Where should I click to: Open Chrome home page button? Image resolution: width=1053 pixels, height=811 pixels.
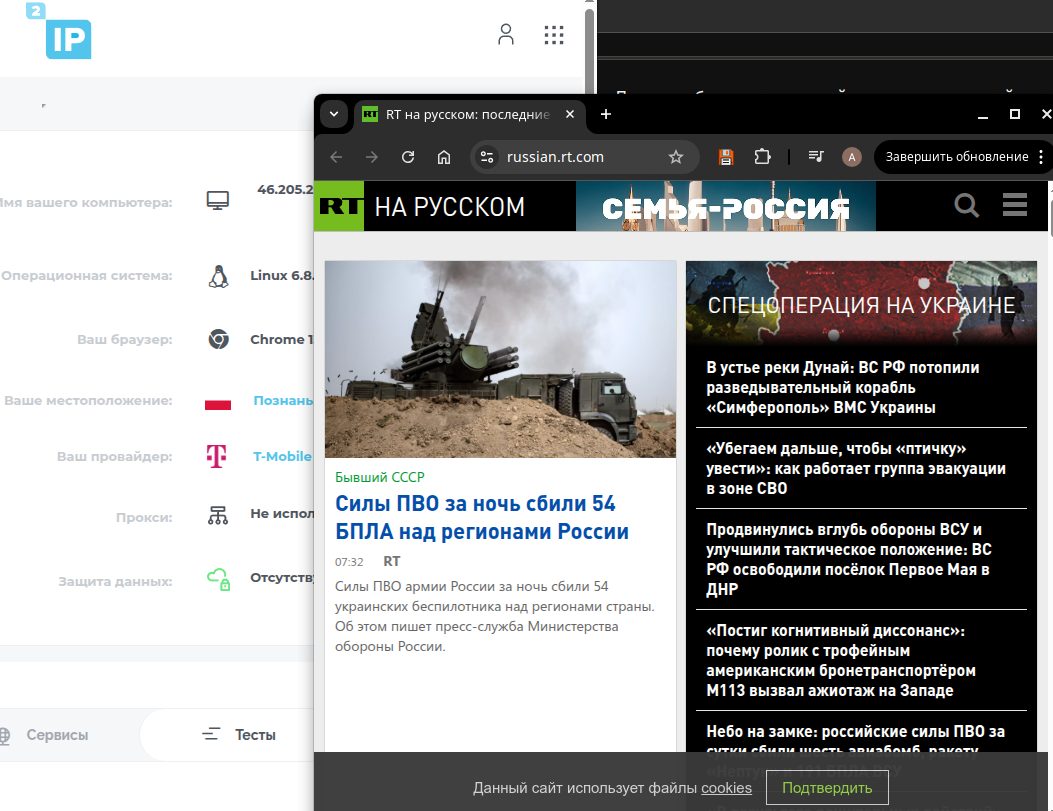coord(444,157)
